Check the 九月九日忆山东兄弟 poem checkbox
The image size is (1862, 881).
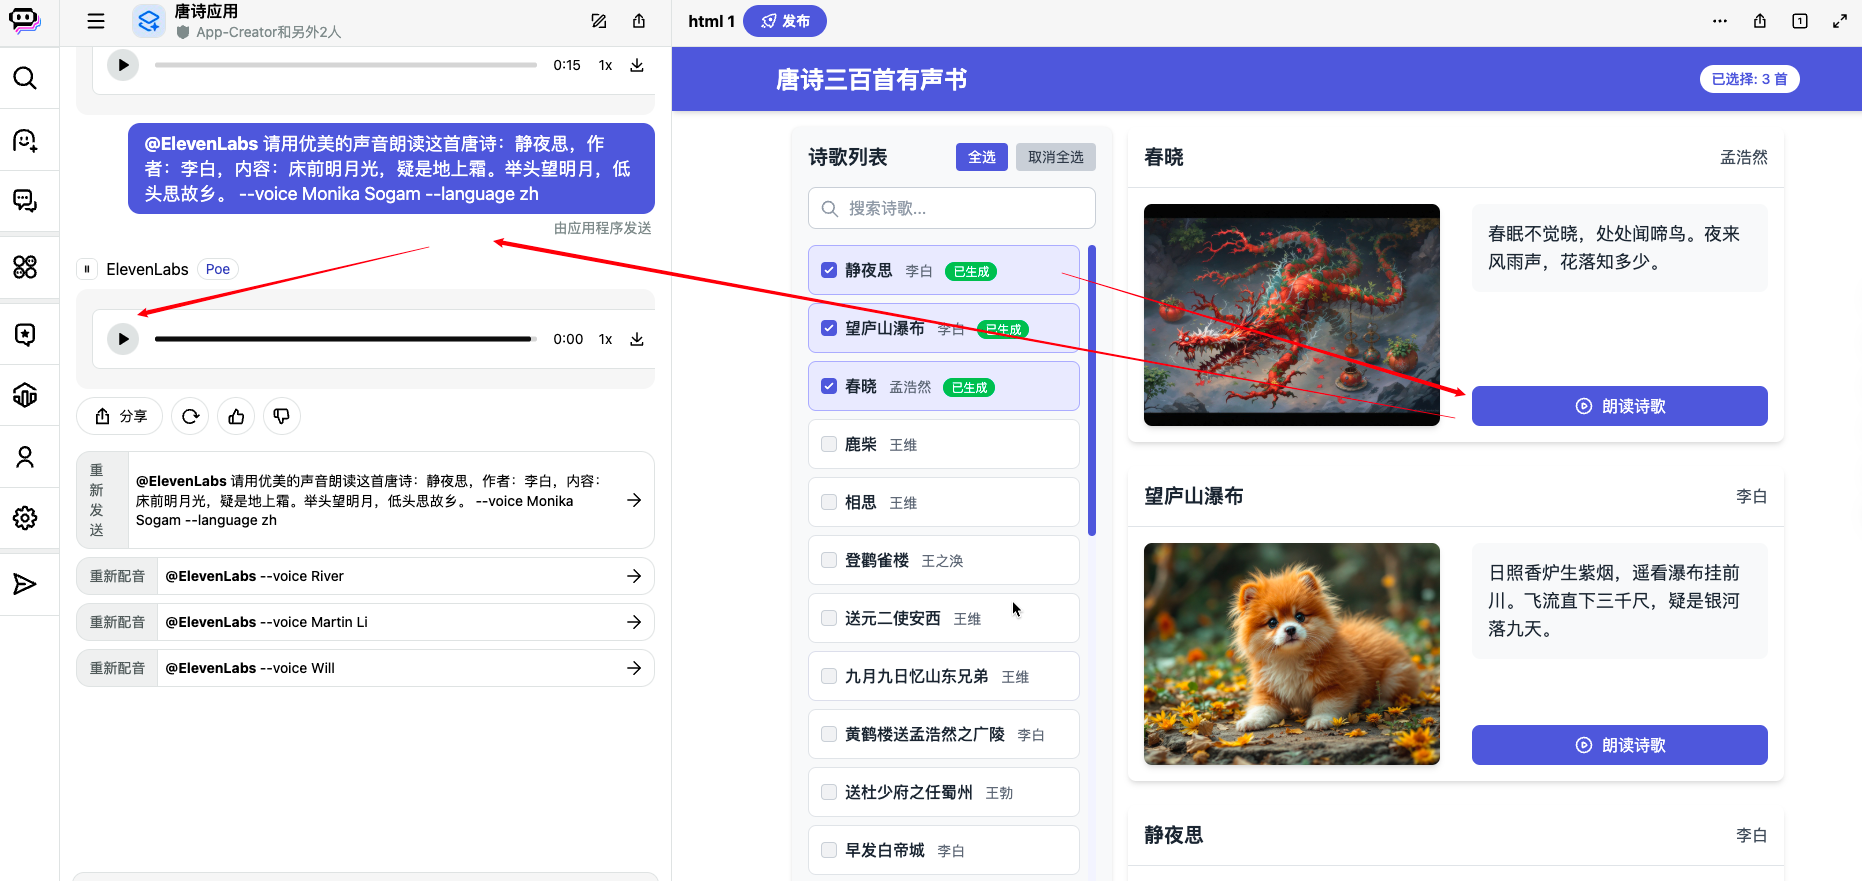829,676
